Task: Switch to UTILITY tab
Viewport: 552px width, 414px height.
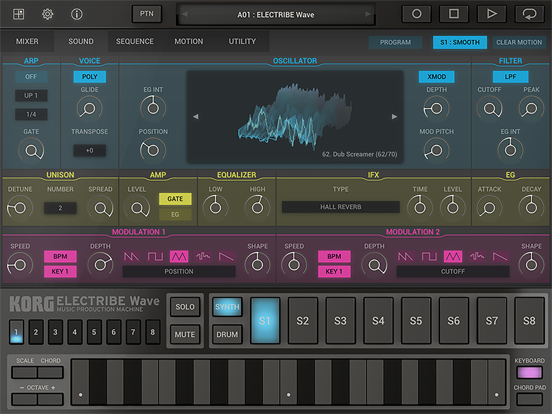Action: click(x=242, y=41)
